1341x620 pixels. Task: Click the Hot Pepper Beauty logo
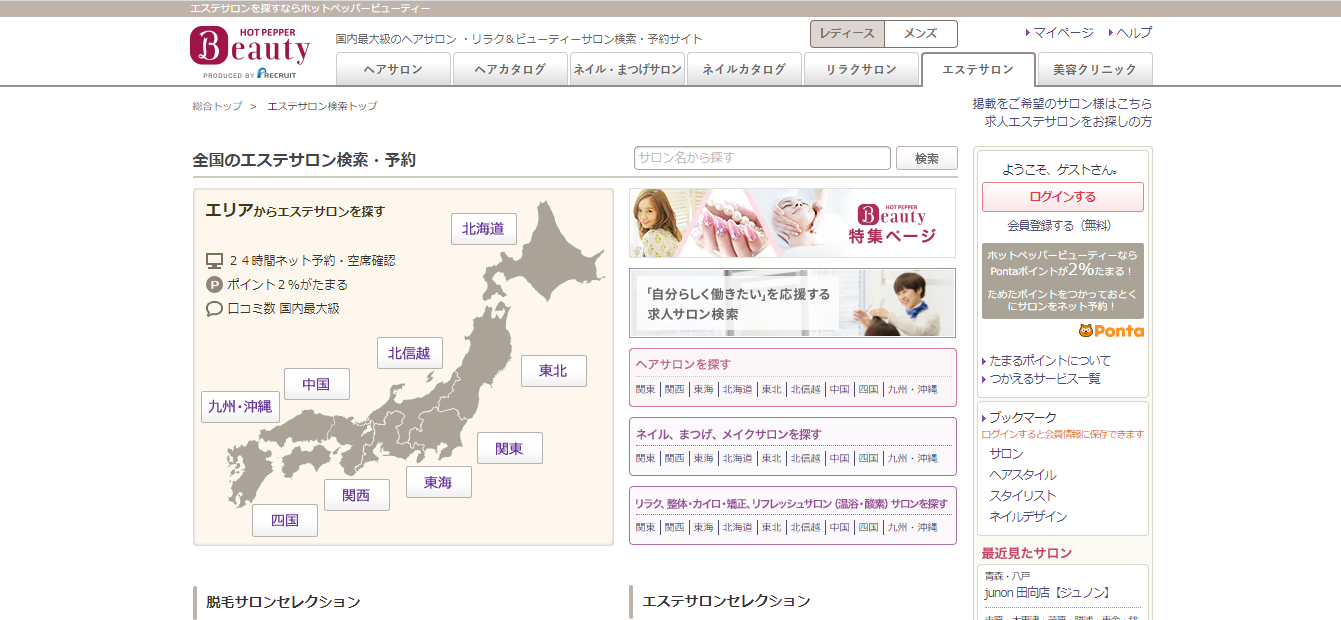click(250, 52)
